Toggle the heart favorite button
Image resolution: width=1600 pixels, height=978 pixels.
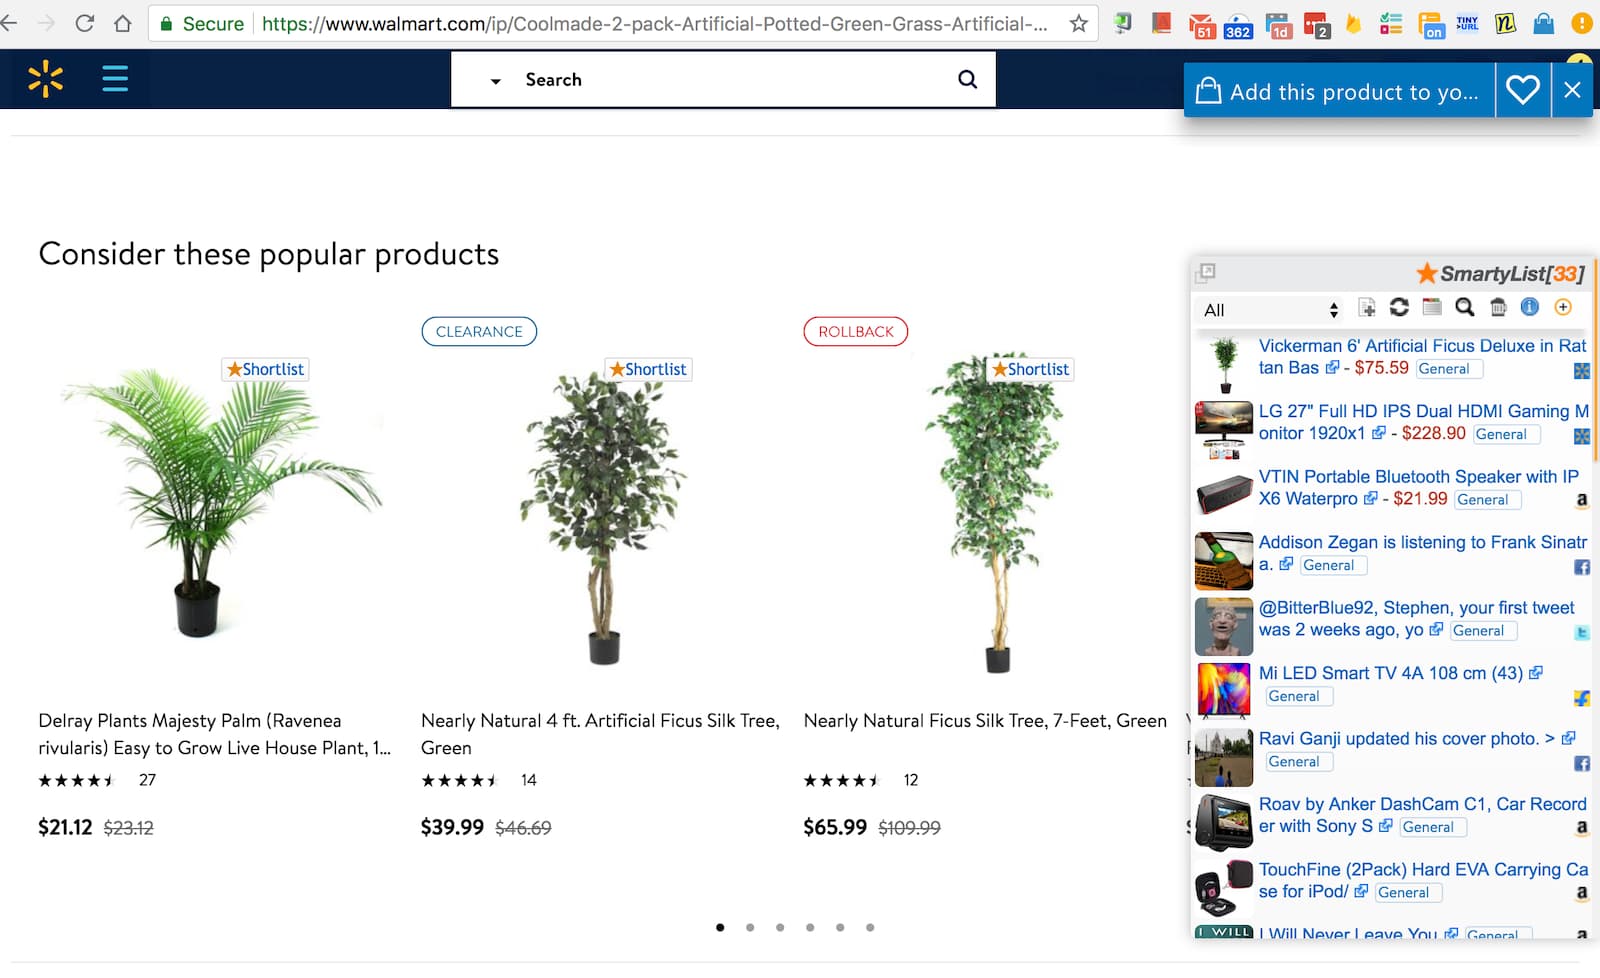coord(1523,91)
